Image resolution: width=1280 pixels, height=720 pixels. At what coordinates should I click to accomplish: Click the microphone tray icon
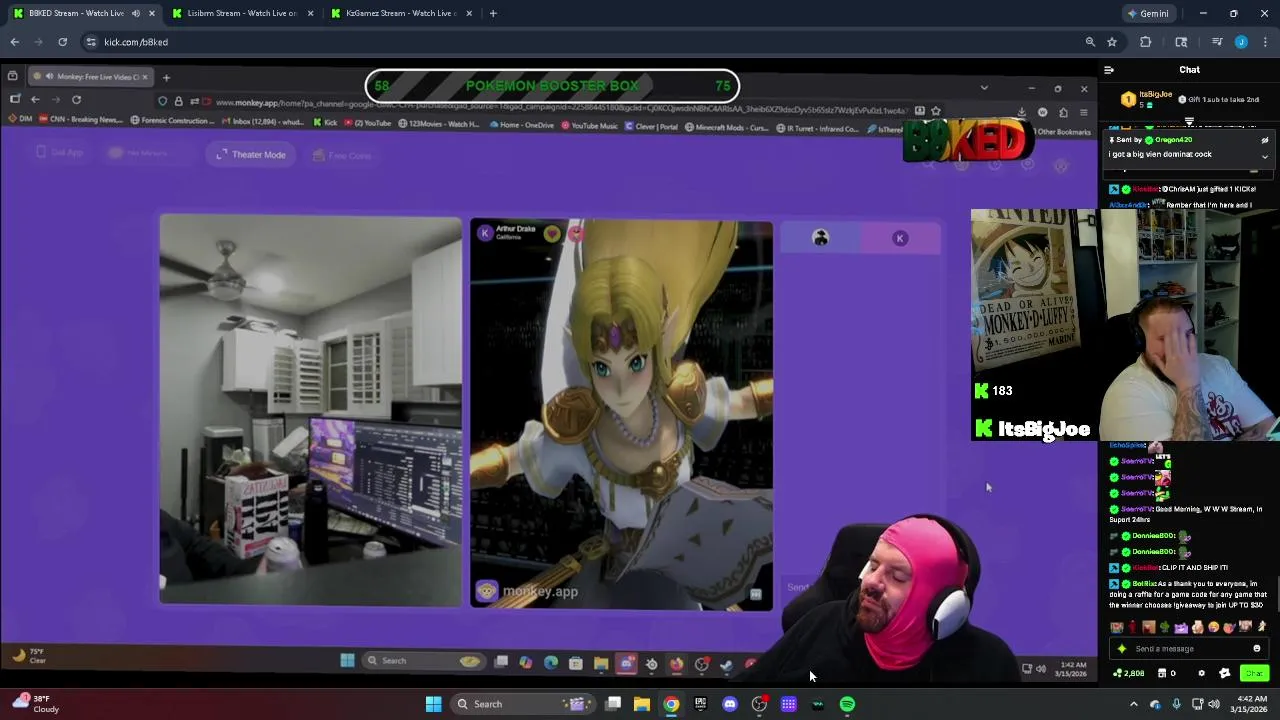click(x=1176, y=704)
